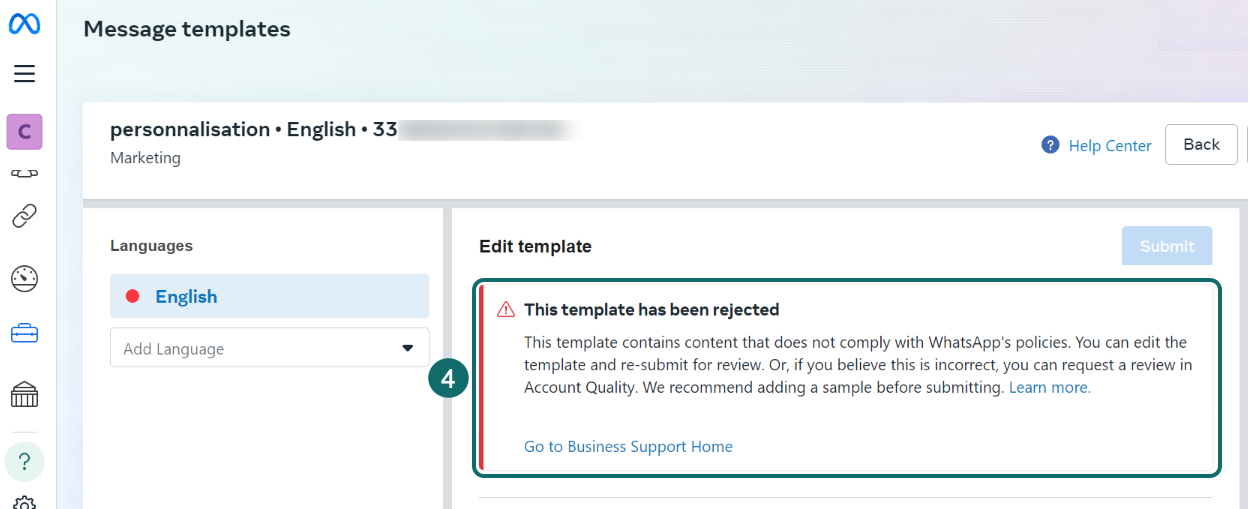Click the Add Language dropdown arrow
This screenshot has width=1249, height=509.
click(407, 348)
